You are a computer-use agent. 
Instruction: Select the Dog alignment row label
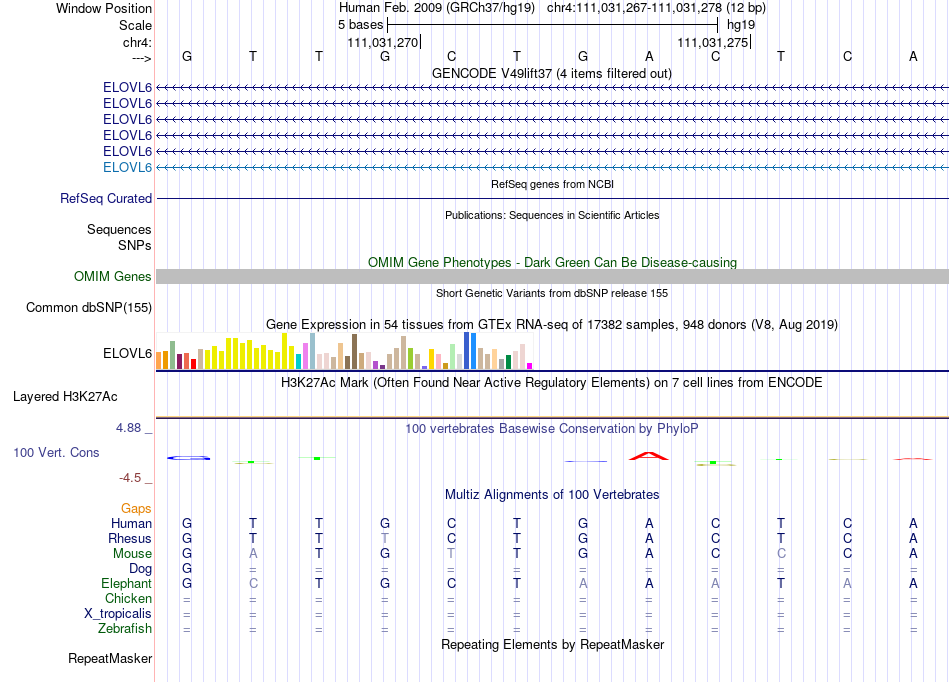click(x=140, y=569)
